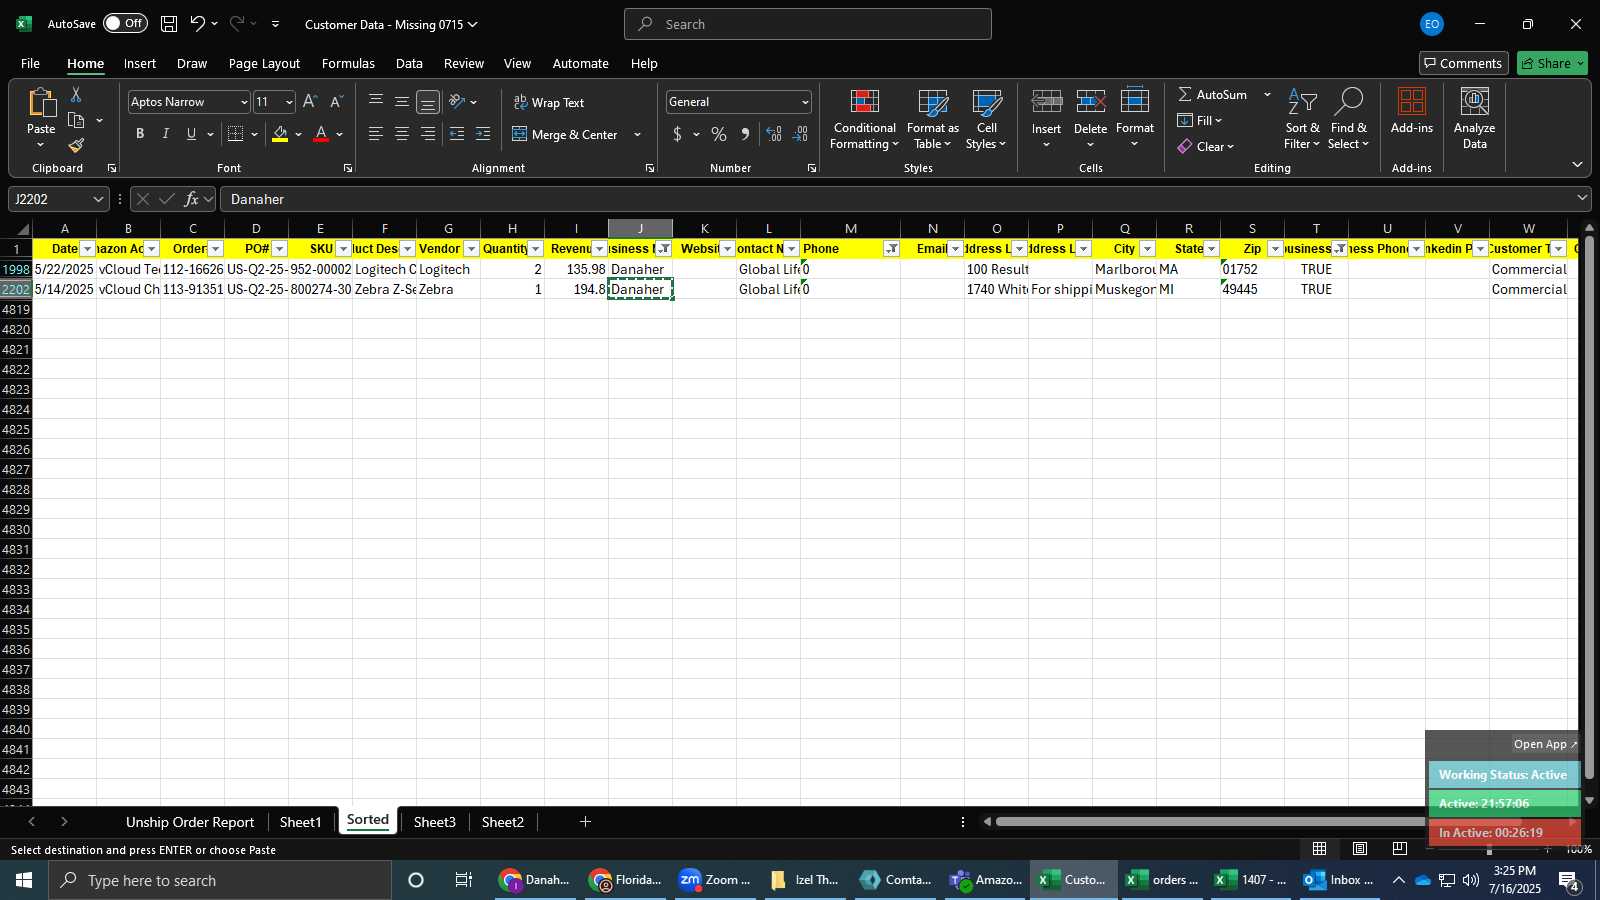Image resolution: width=1600 pixels, height=900 pixels.
Task: Open the Data ribbon tab
Action: (x=409, y=63)
